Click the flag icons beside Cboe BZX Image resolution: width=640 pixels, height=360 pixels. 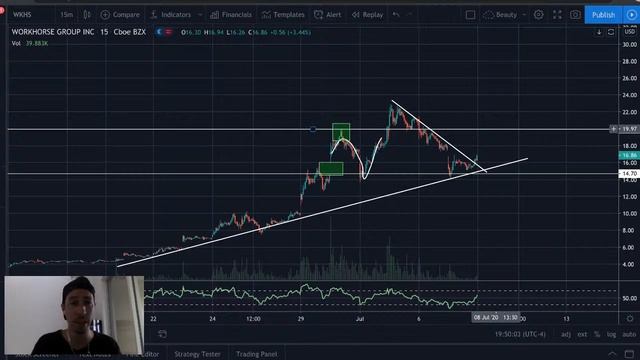click(x=164, y=32)
